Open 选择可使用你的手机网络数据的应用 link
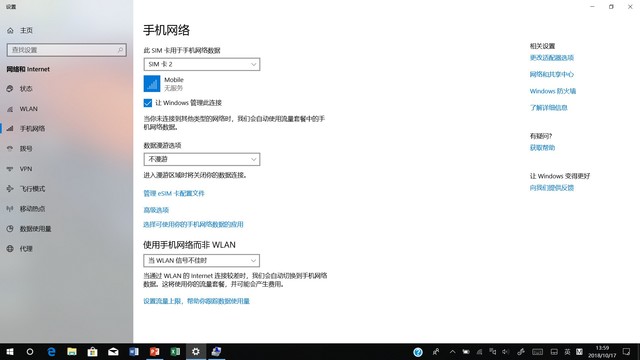Image resolution: width=640 pixels, height=360 pixels. 193,224
